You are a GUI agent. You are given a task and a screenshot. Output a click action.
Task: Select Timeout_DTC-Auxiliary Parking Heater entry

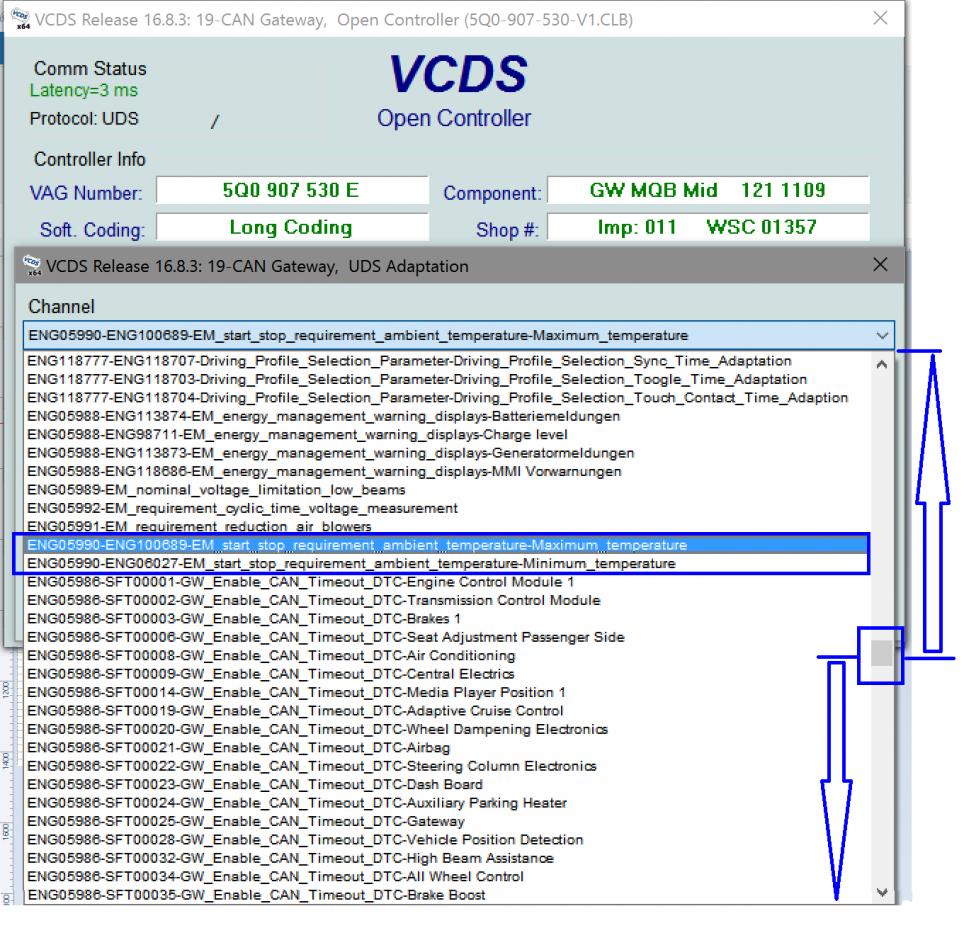click(448, 803)
